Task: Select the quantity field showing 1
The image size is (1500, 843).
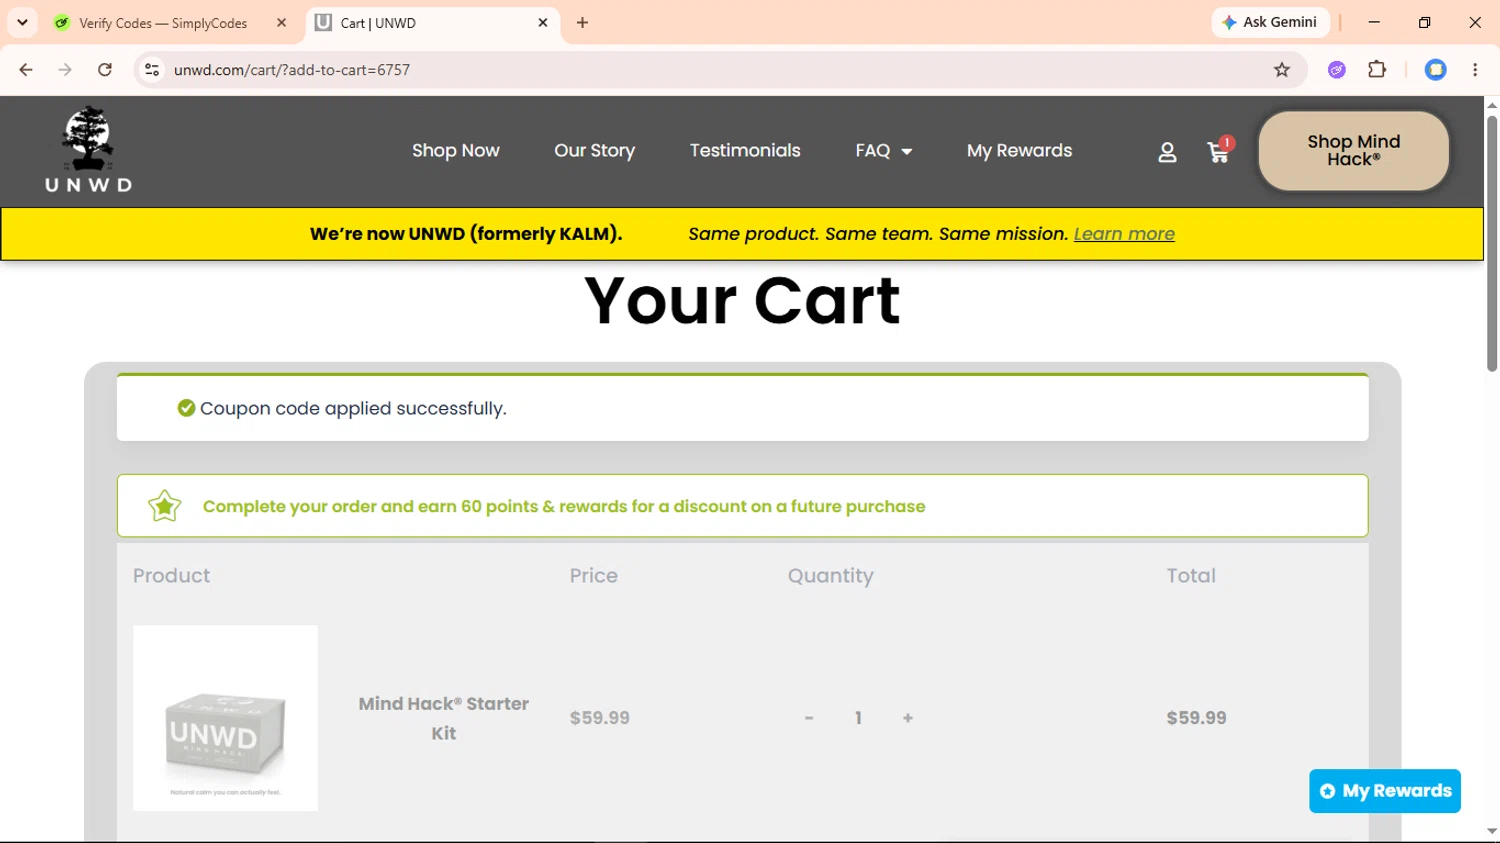Action: click(858, 718)
